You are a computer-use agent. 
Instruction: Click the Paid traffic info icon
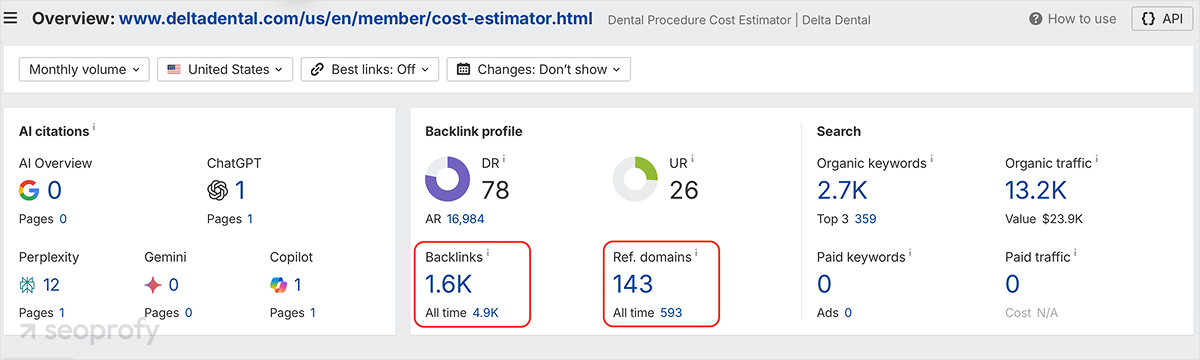[1077, 254]
